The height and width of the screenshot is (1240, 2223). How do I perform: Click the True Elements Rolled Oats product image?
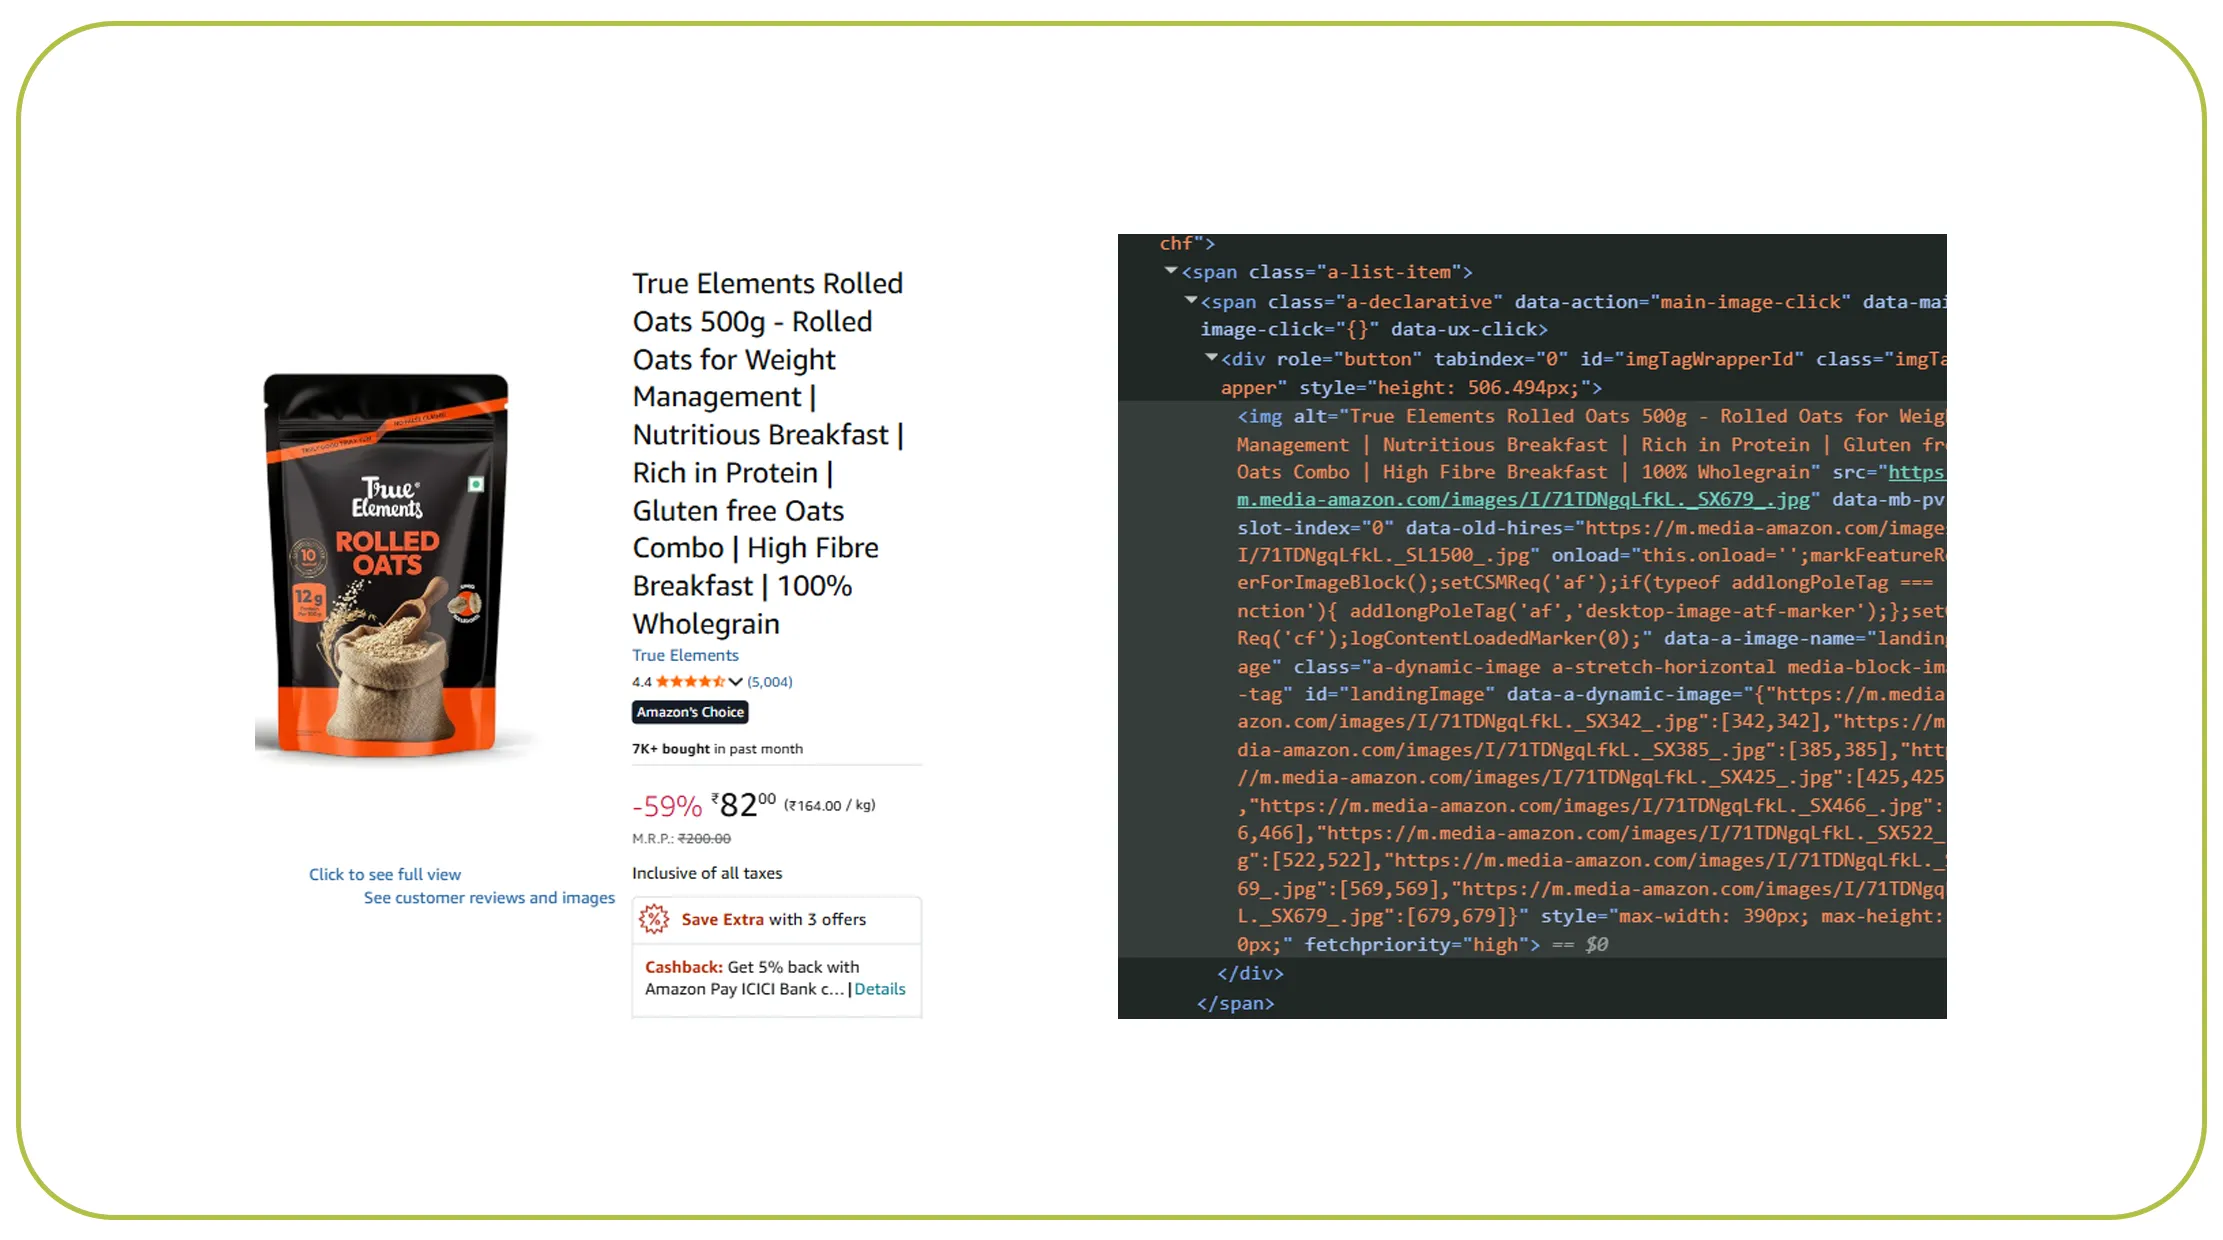pyautogui.click(x=385, y=565)
